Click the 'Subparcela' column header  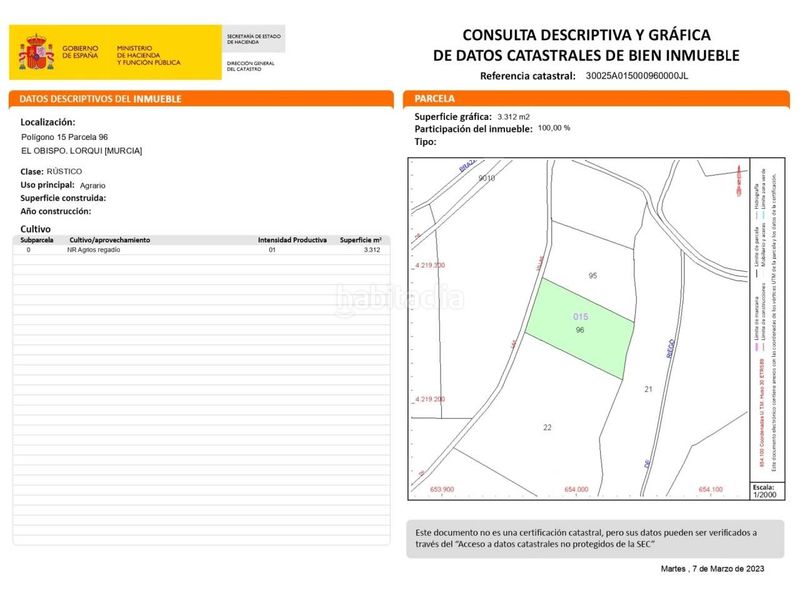pos(37,240)
